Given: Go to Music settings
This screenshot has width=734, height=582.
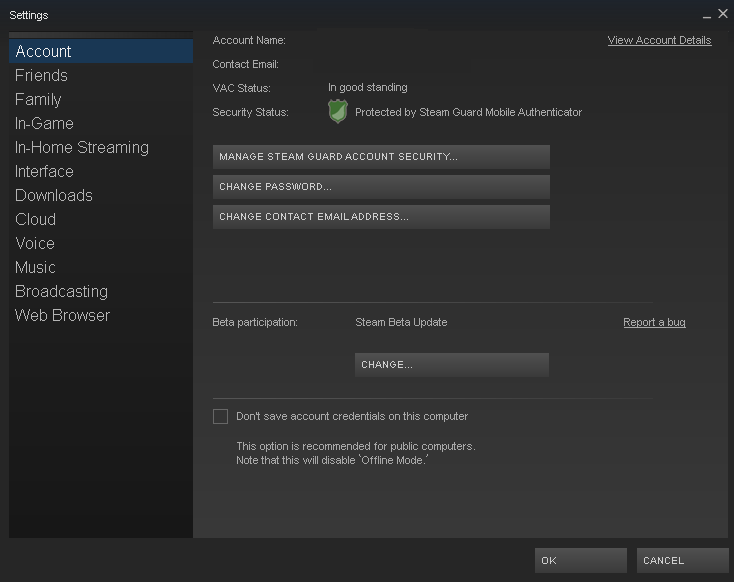Looking at the screenshot, I should [101, 267].
